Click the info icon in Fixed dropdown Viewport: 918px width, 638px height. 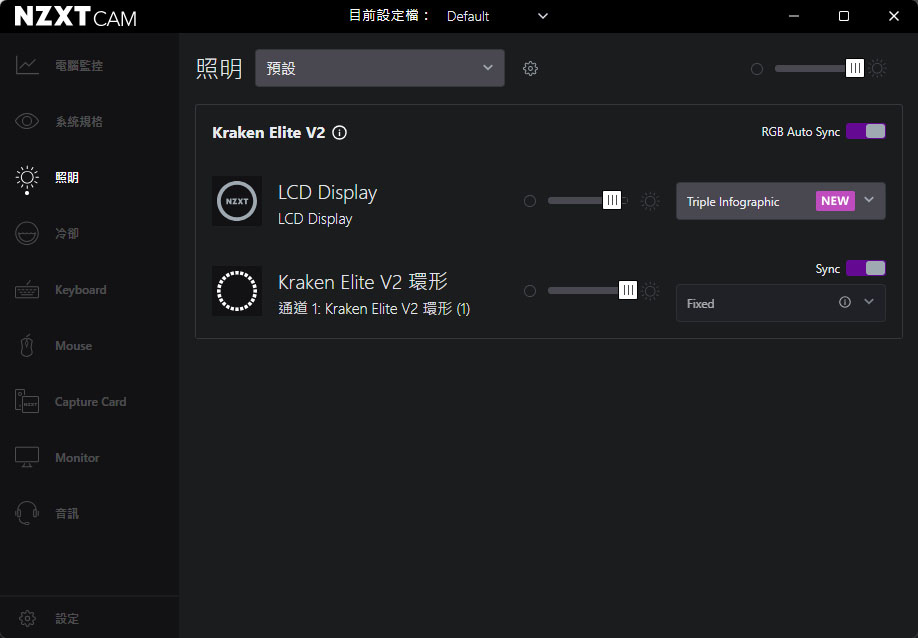pyautogui.click(x=845, y=302)
